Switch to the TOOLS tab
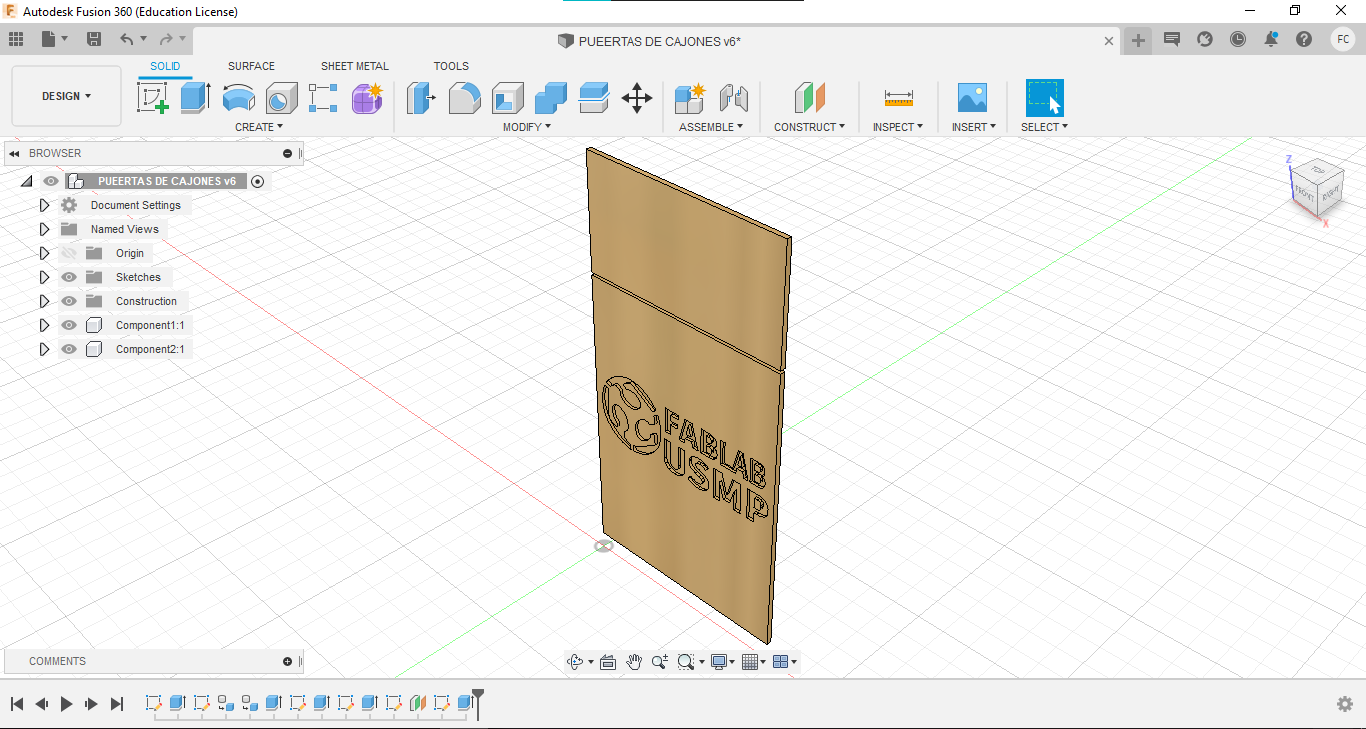Viewport: 1366px width, 729px height. coord(451,66)
